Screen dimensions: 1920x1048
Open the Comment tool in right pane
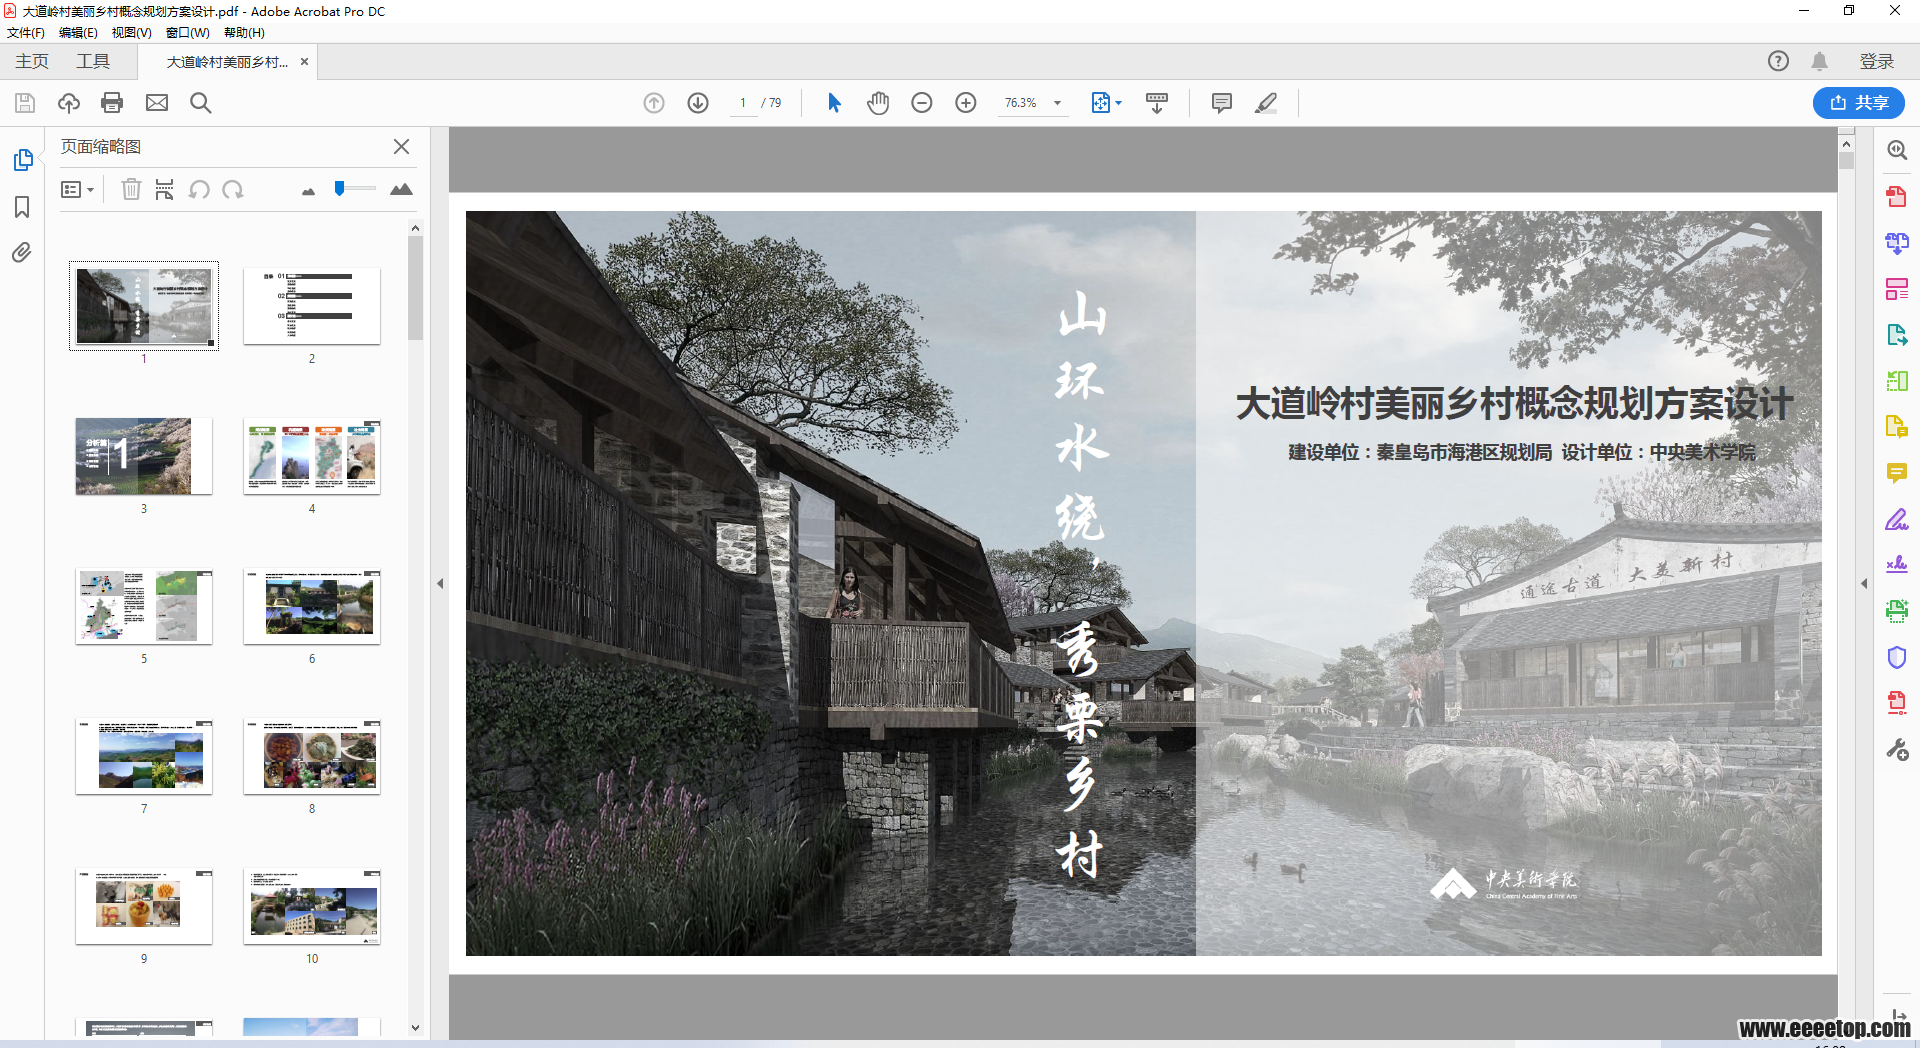1896,473
